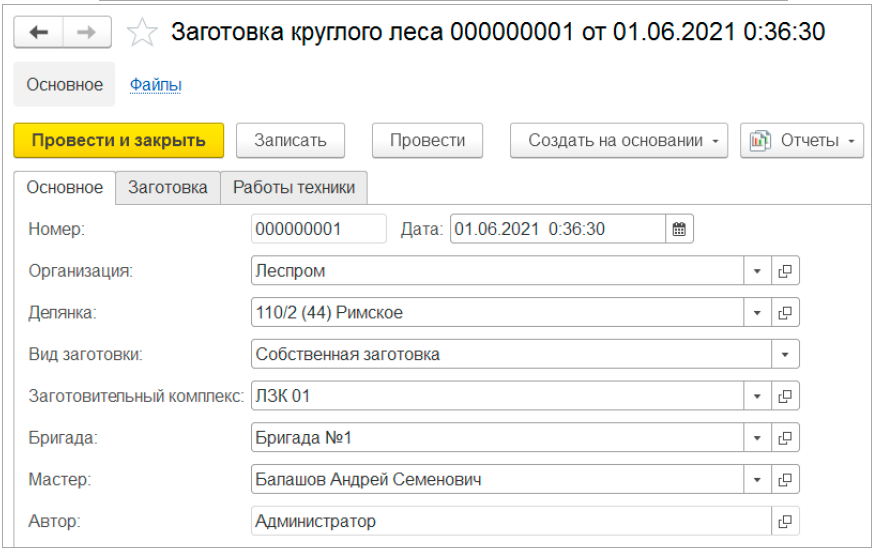
Task: Add document to favorites with star icon
Action: point(143,33)
